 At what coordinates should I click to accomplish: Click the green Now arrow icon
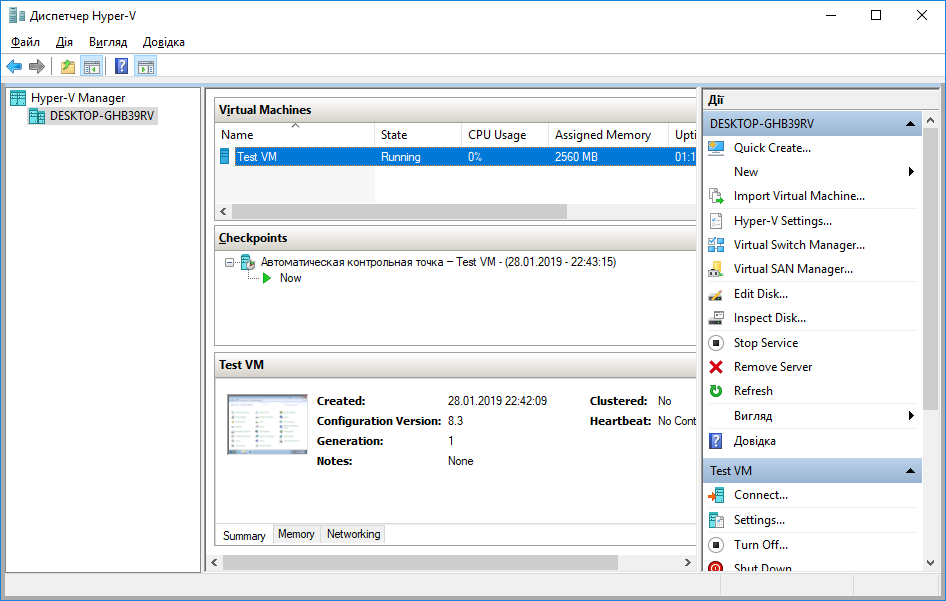click(x=267, y=278)
